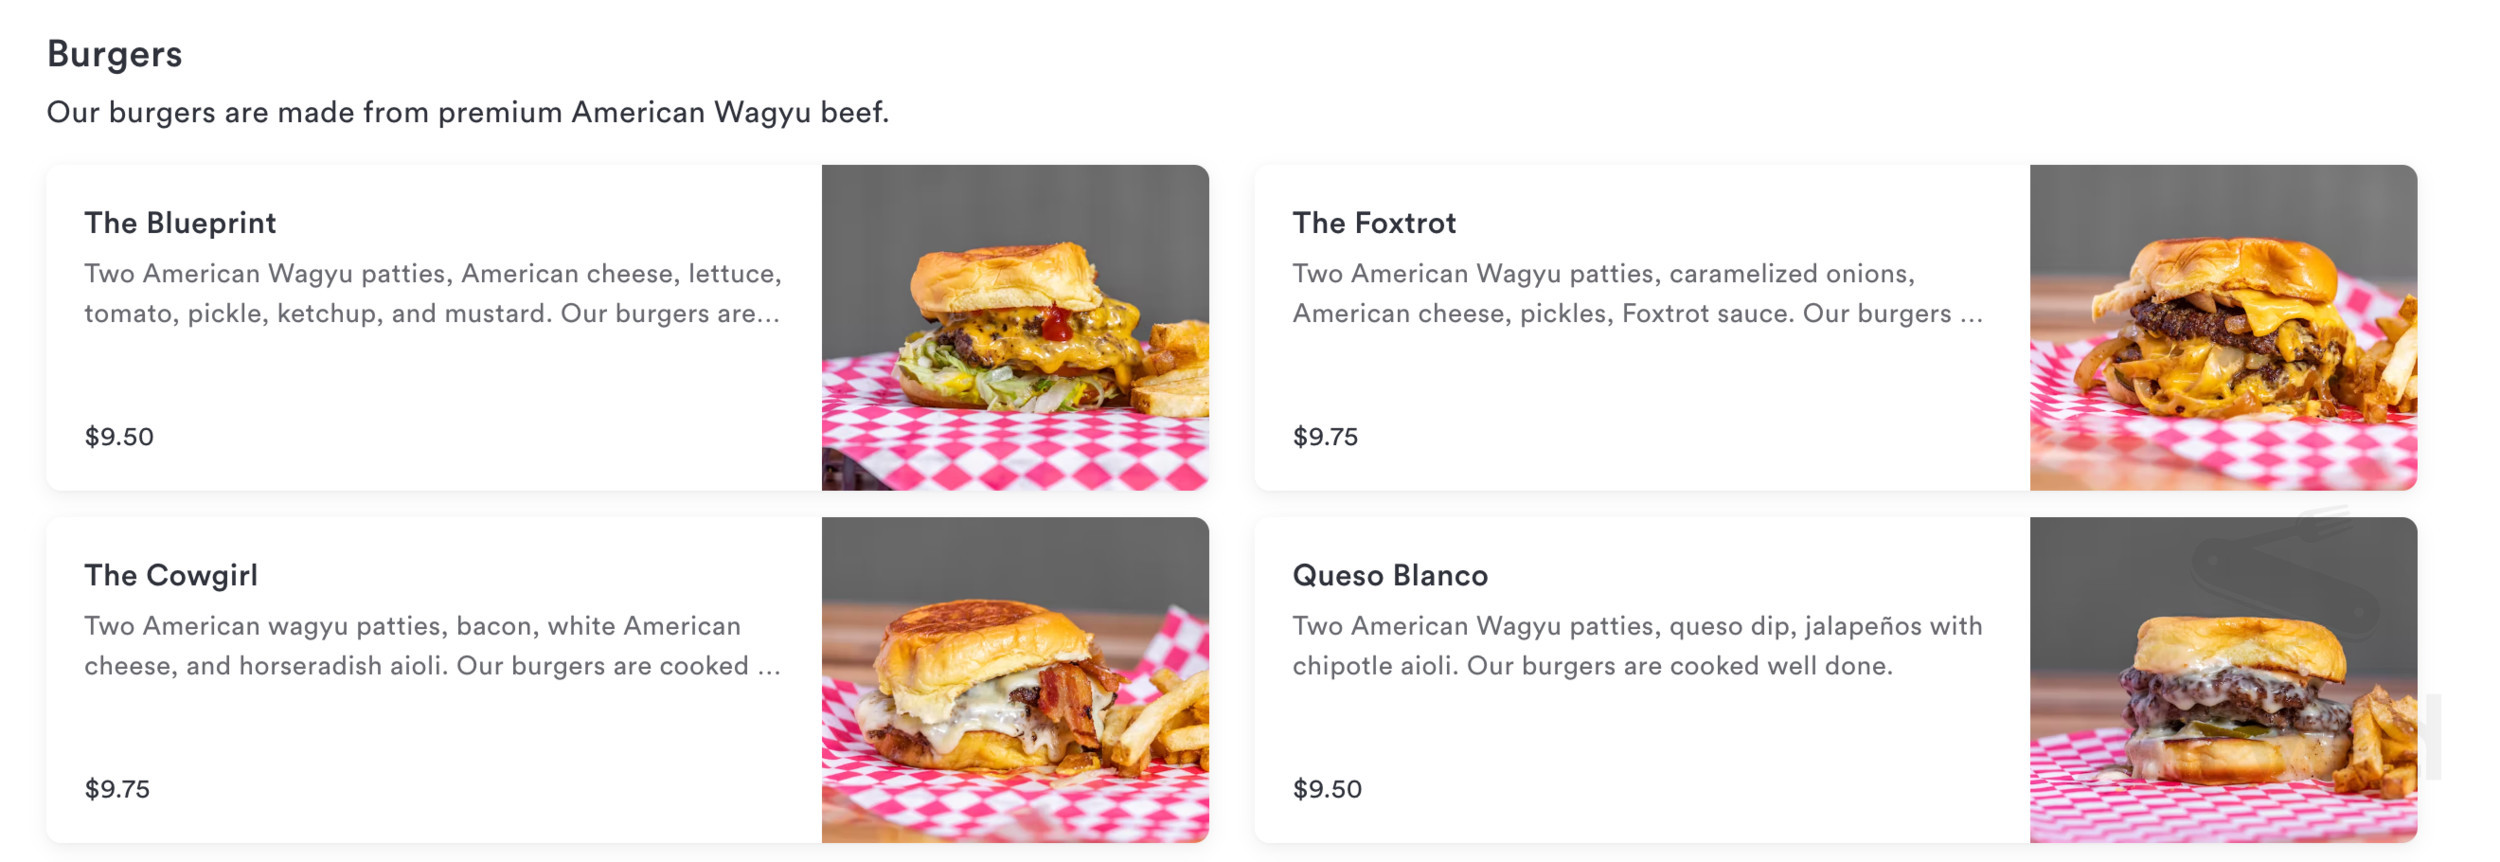Click The Foxtrot item title
Screen dimensions: 2500x862
(1375, 223)
